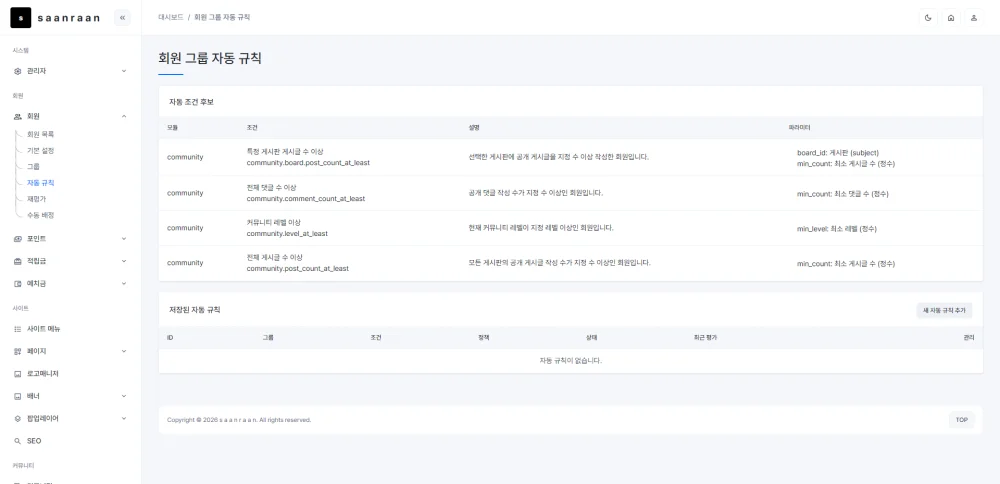The width and height of the screenshot is (1000, 484).
Task: Click the 커뮤니티 레벨 이상 condition name
Action: tap(274, 222)
